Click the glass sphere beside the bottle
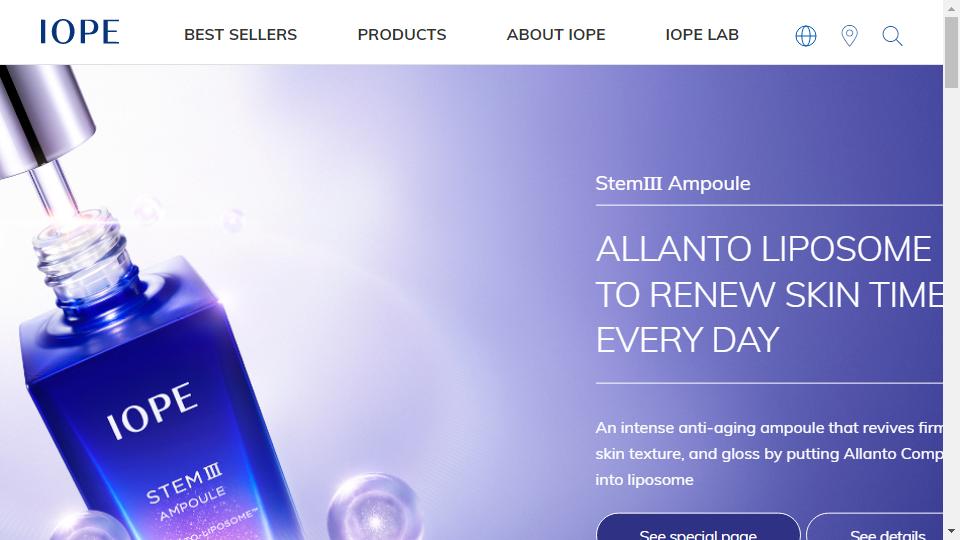 coord(375,507)
